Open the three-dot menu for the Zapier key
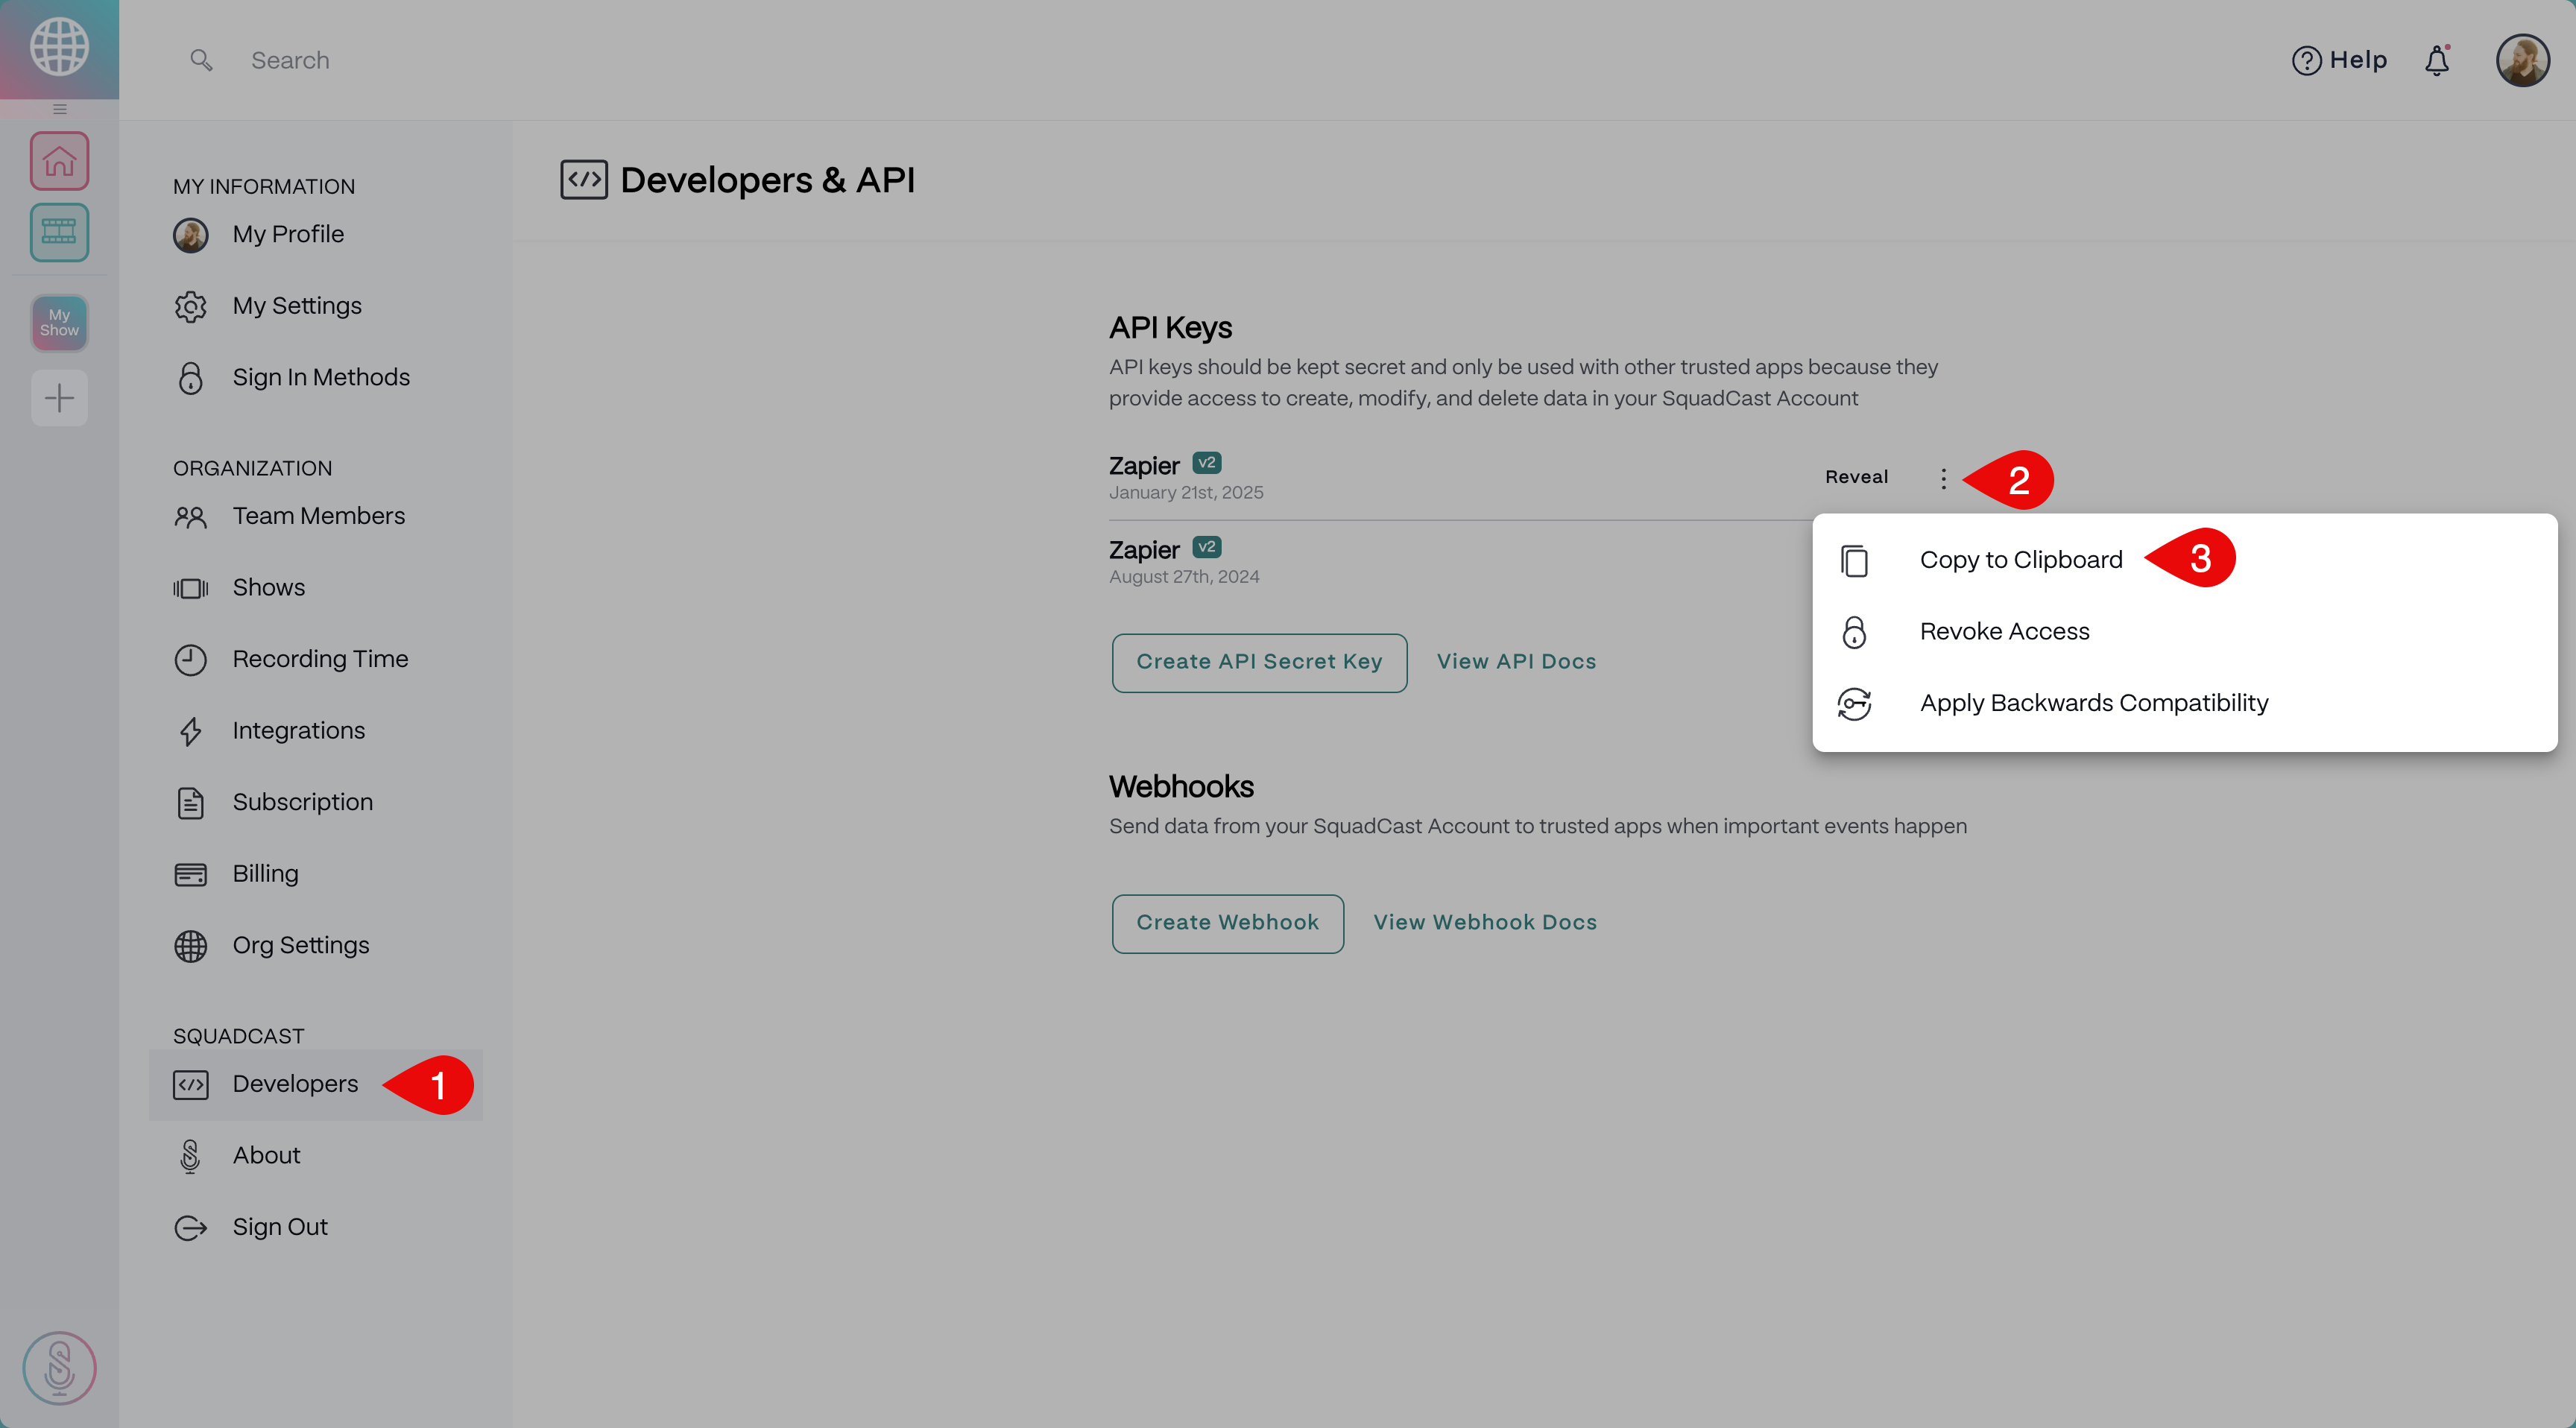 click(x=1943, y=478)
